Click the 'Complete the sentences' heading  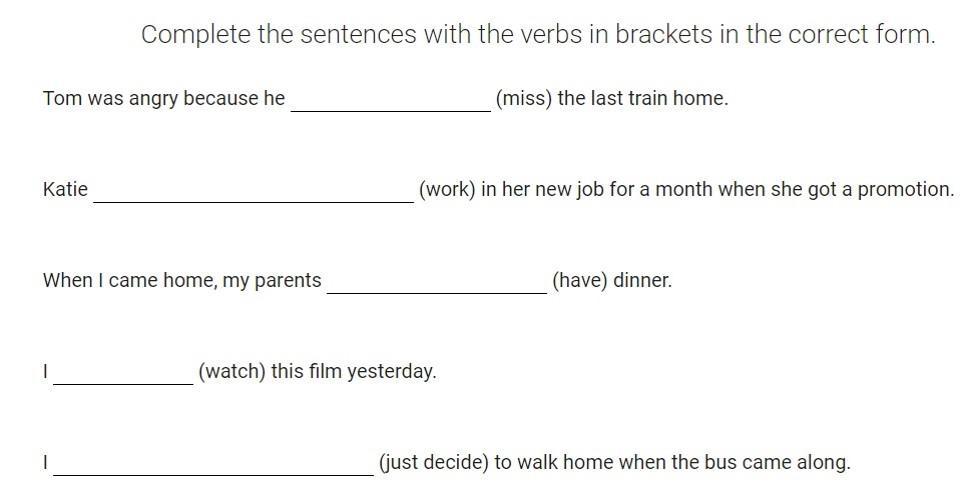(x=538, y=34)
